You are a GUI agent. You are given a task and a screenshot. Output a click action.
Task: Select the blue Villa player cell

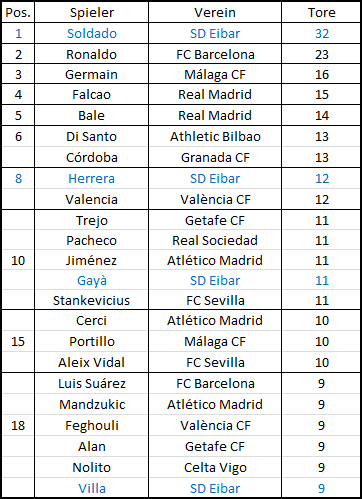(91, 488)
